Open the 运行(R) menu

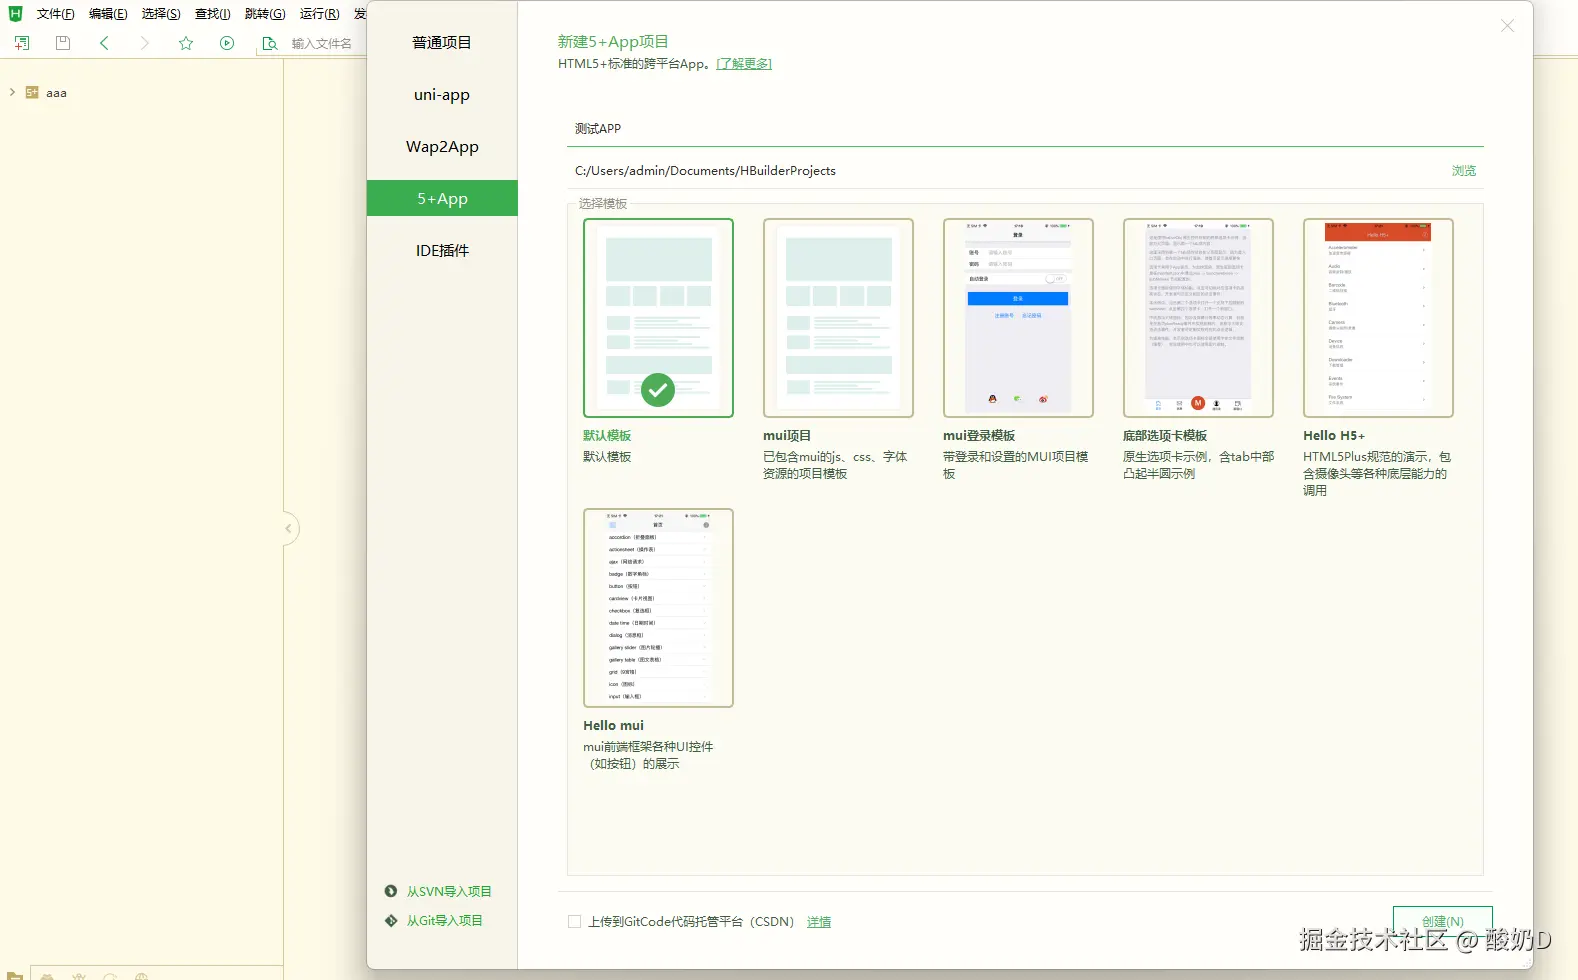click(x=319, y=14)
